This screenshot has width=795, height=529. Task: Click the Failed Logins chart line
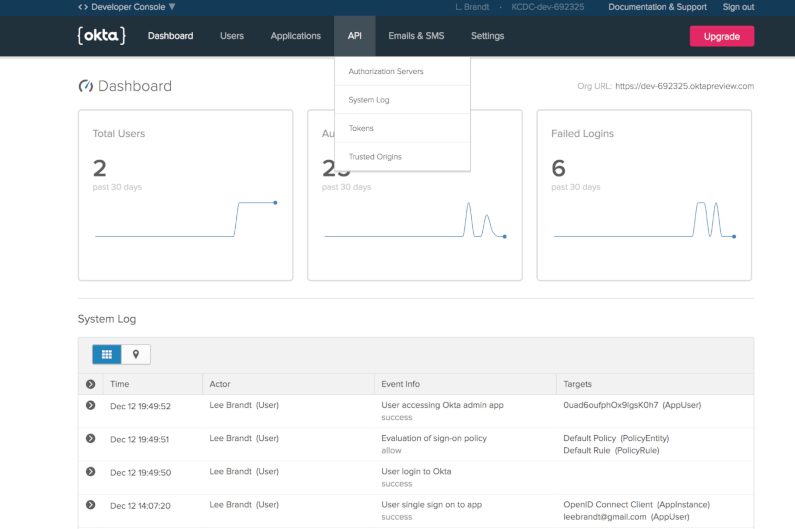[644, 220]
